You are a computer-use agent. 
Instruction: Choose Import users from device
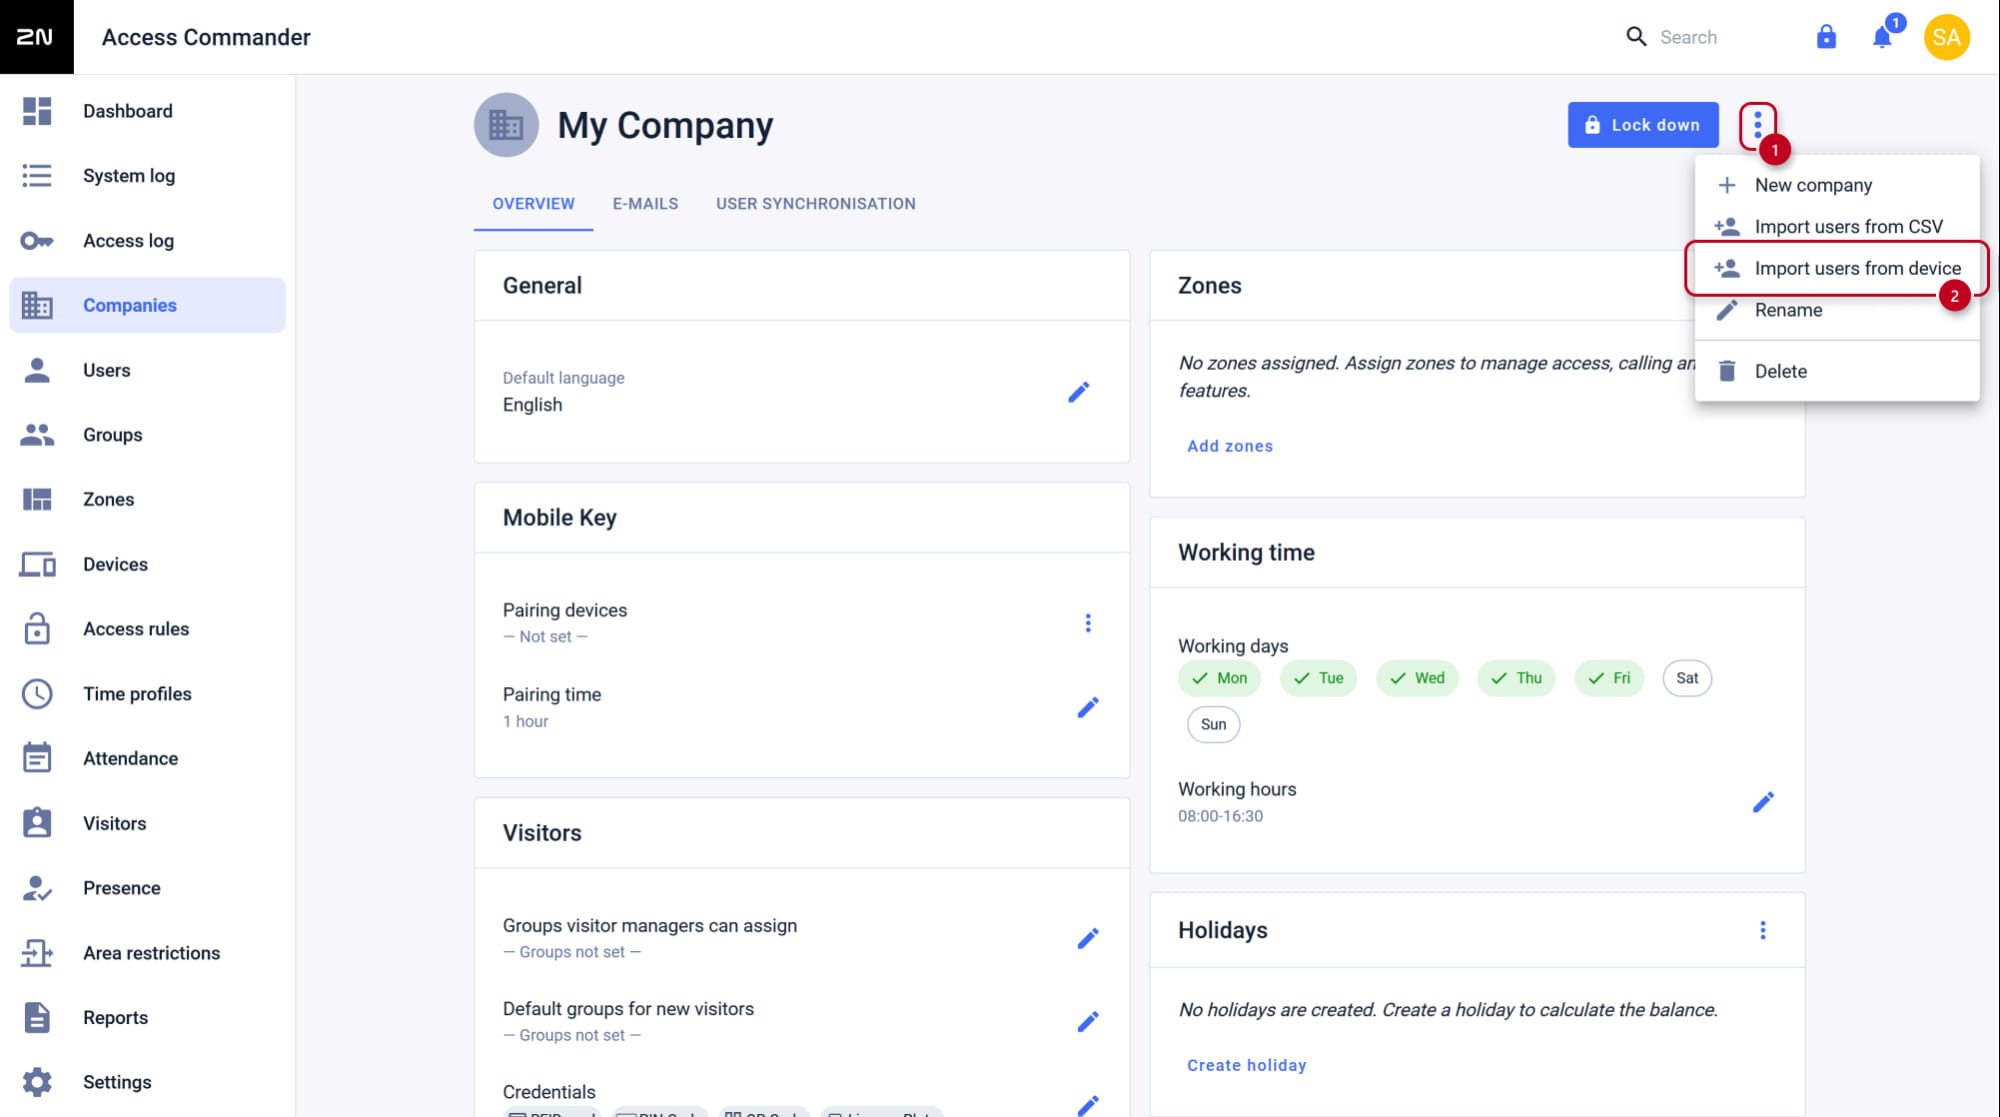pos(1836,268)
